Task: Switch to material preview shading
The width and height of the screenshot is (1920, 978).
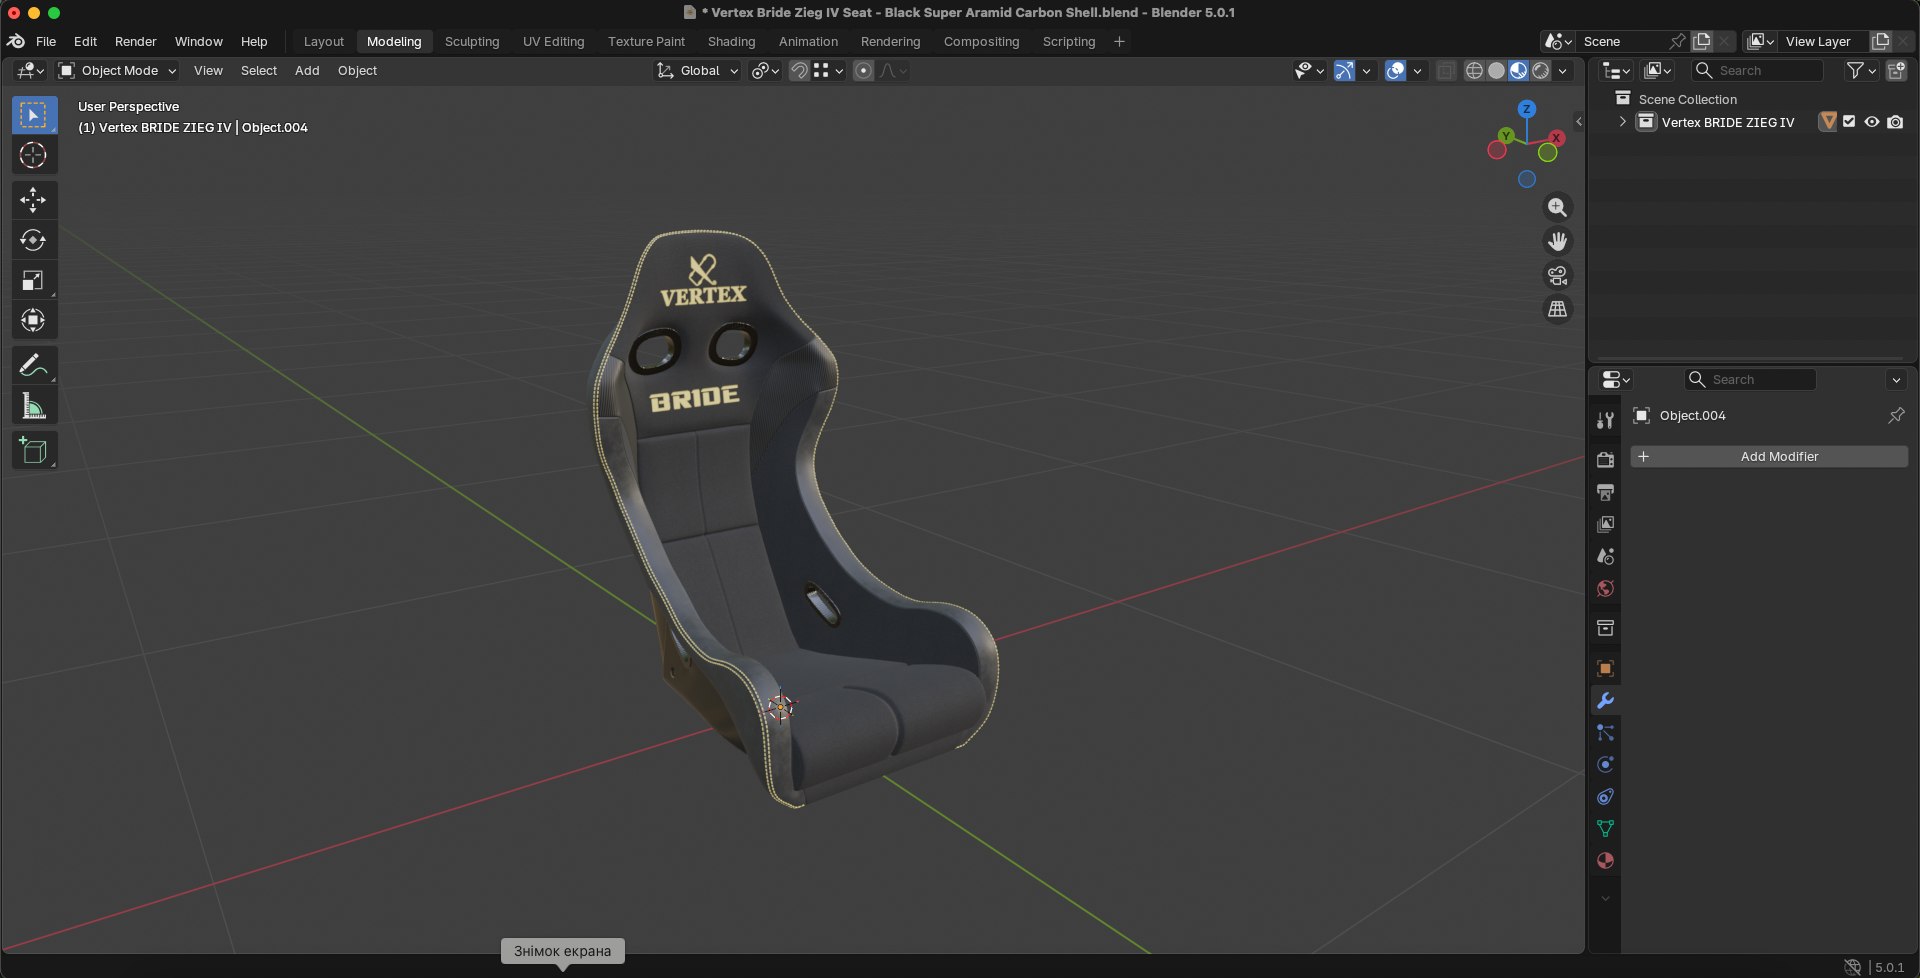Action: coord(1518,70)
